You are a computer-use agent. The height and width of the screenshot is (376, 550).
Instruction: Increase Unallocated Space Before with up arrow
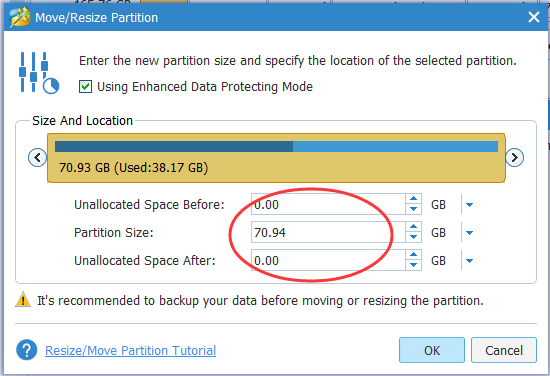pyautogui.click(x=413, y=199)
